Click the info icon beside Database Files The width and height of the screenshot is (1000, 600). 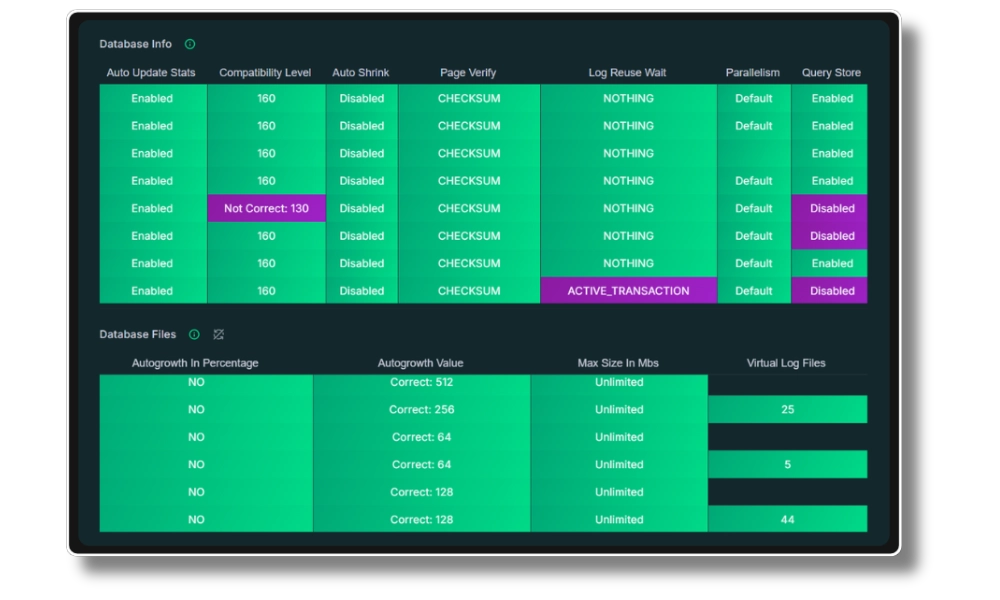tap(194, 334)
